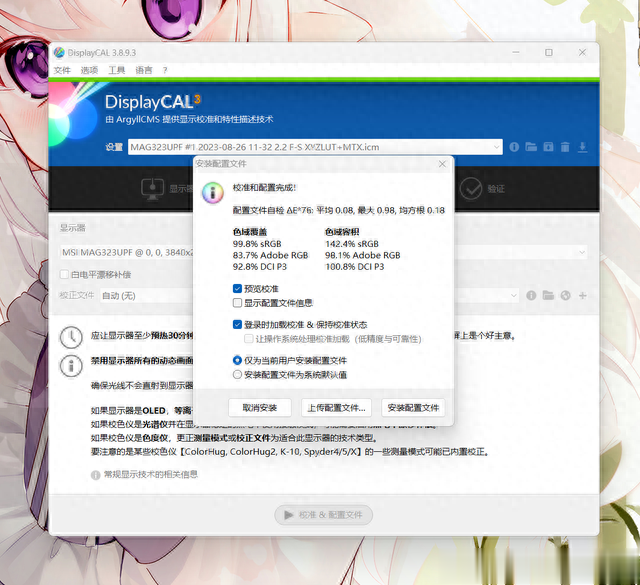Select 仅为当前用户安装配置文件 radio button
The height and width of the screenshot is (585, 640).
tap(237, 360)
